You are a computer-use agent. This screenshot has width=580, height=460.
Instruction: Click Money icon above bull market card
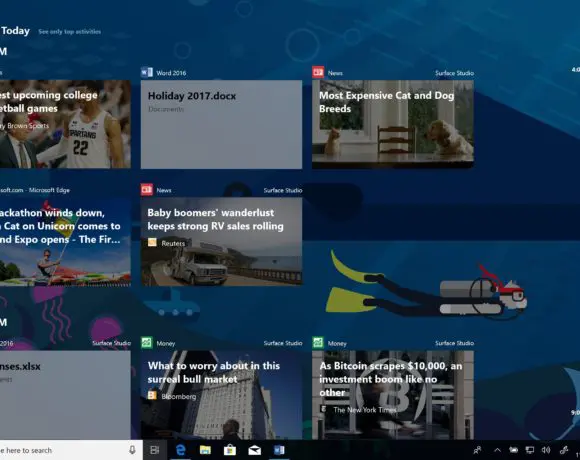[147, 343]
